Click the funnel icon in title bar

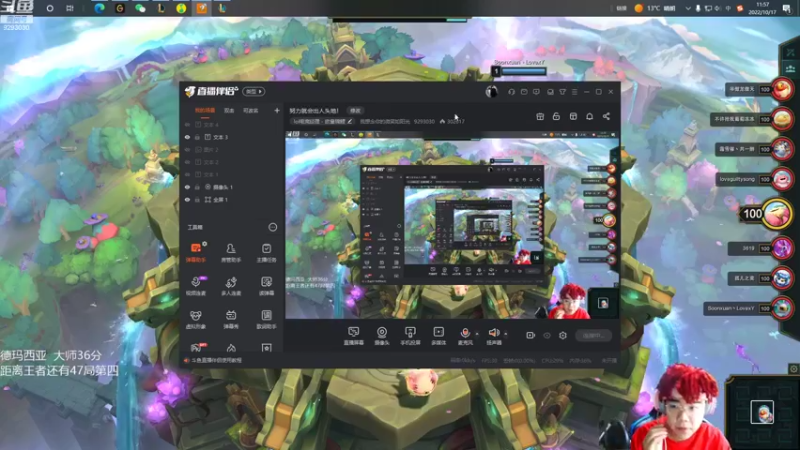pos(562,92)
